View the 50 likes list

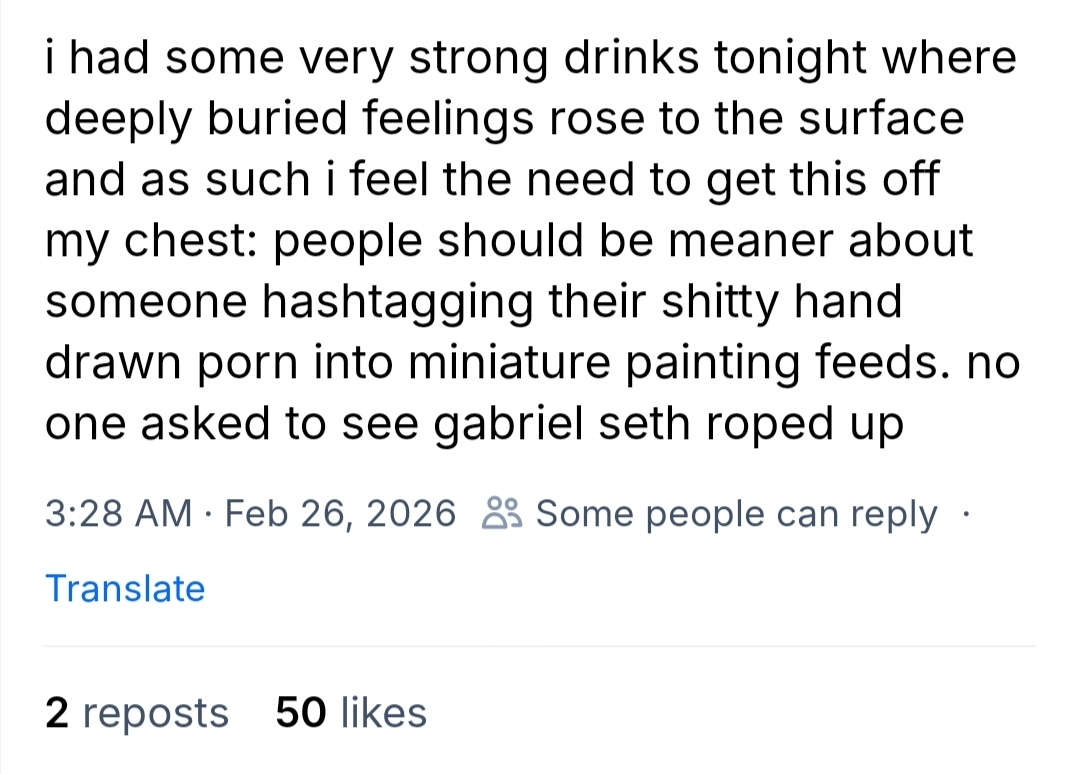pyautogui.click(x=350, y=713)
